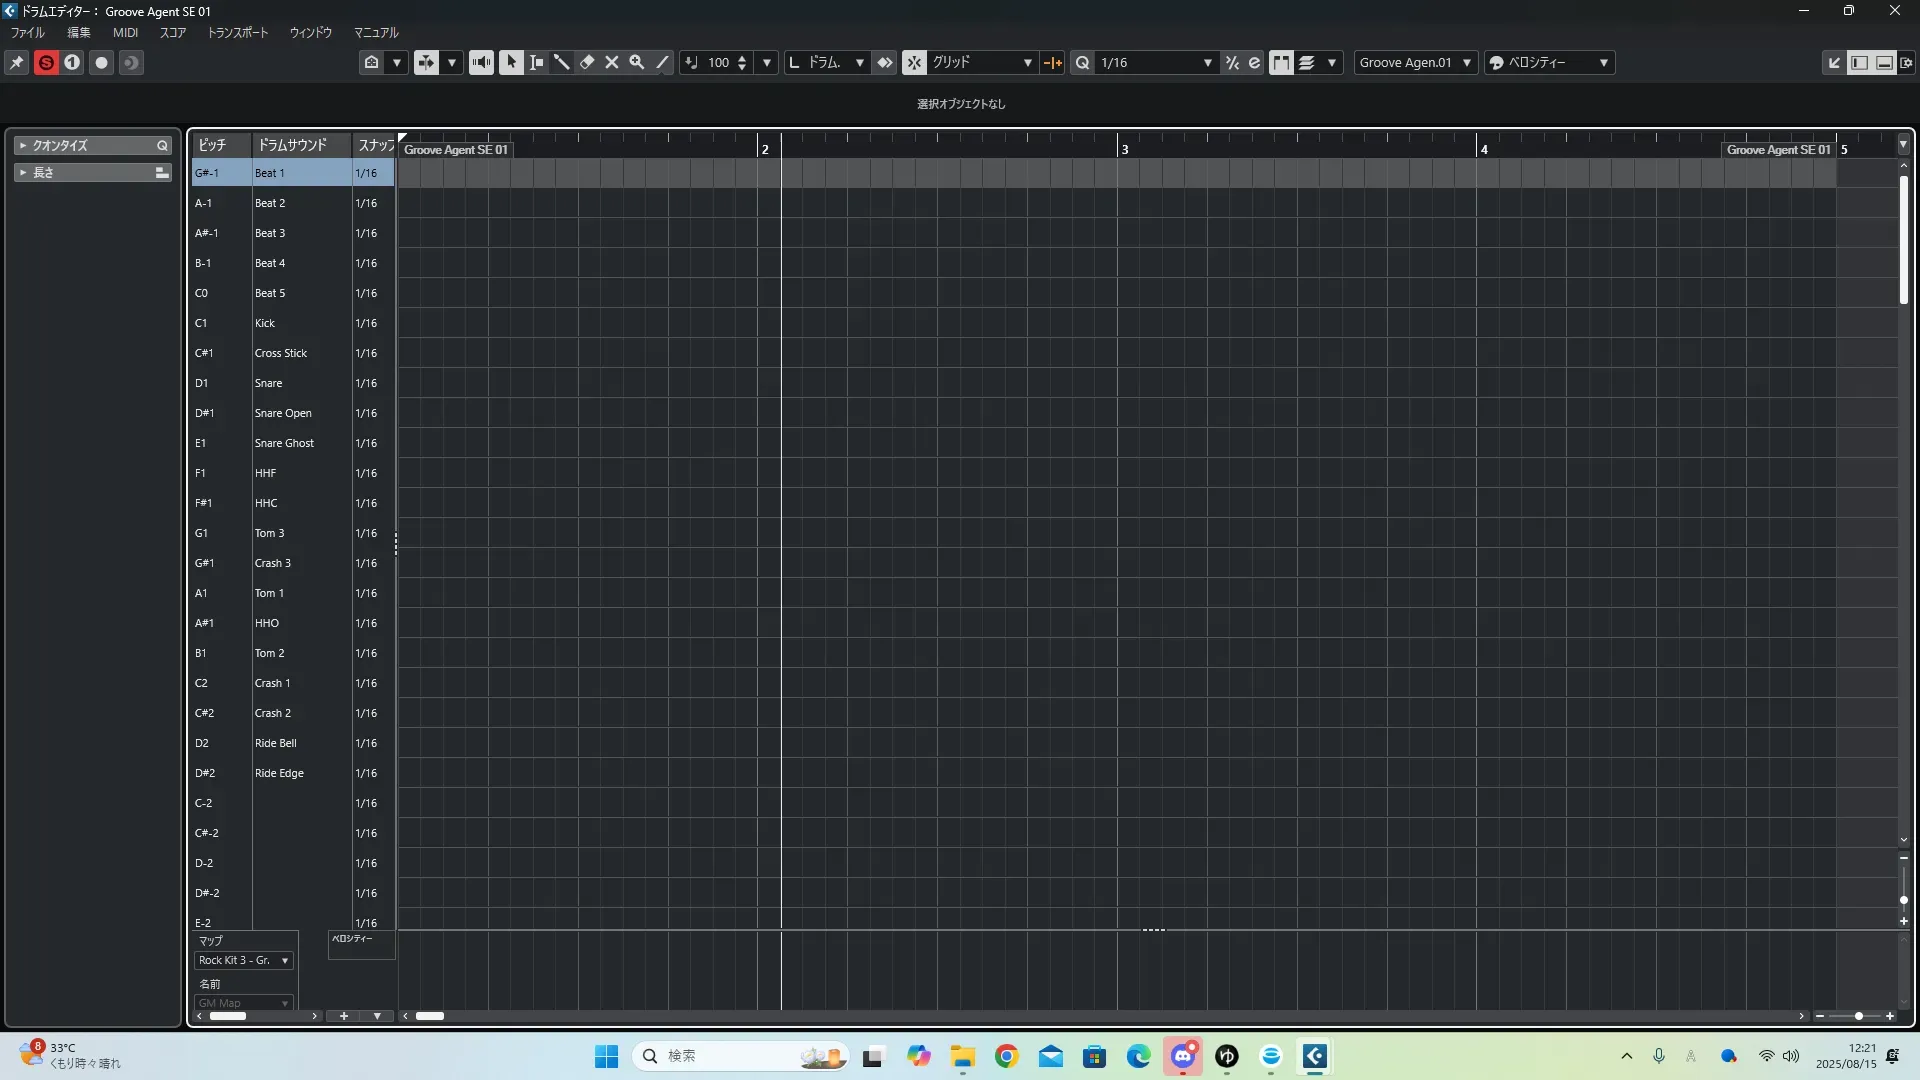Click the ドラムサウンド column header

point(292,145)
